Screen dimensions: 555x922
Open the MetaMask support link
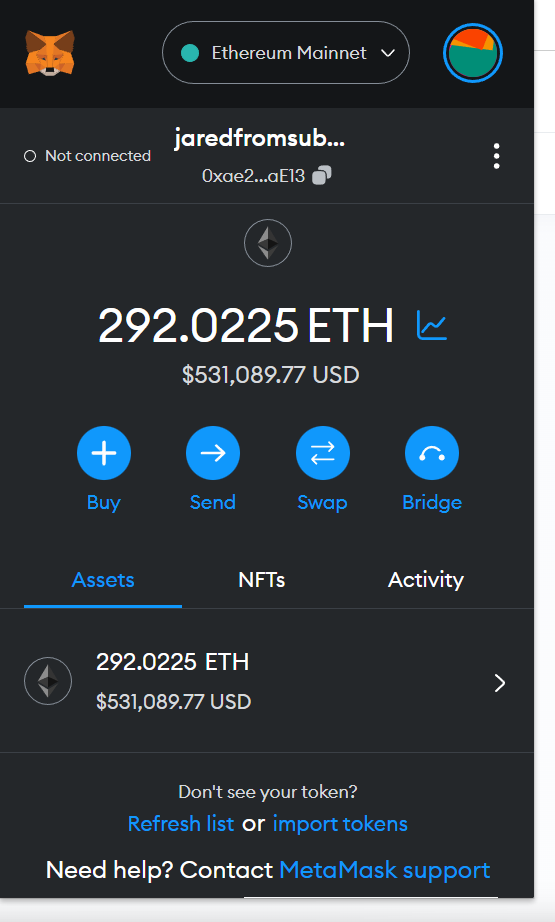385,870
